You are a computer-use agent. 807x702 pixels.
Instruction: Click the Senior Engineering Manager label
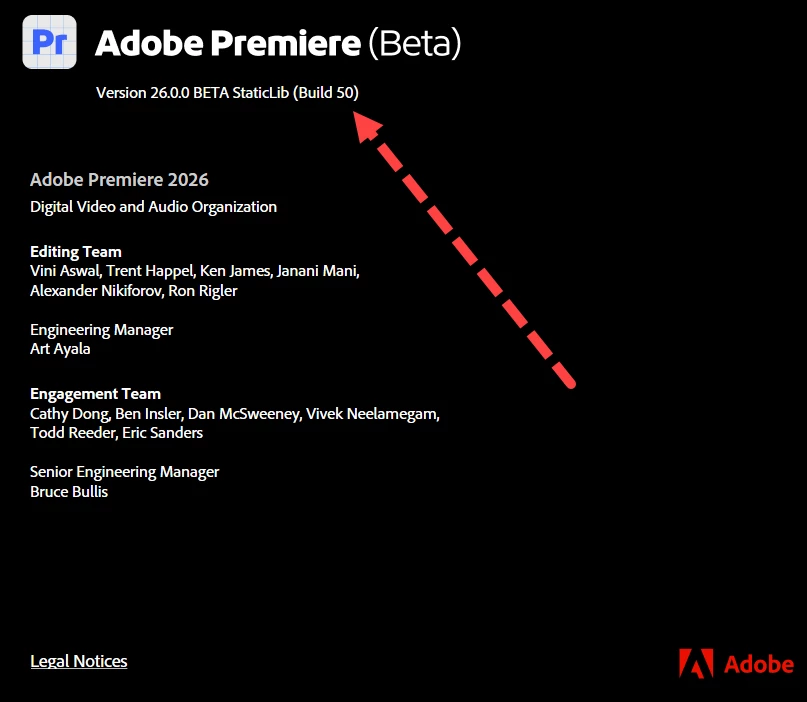[125, 472]
